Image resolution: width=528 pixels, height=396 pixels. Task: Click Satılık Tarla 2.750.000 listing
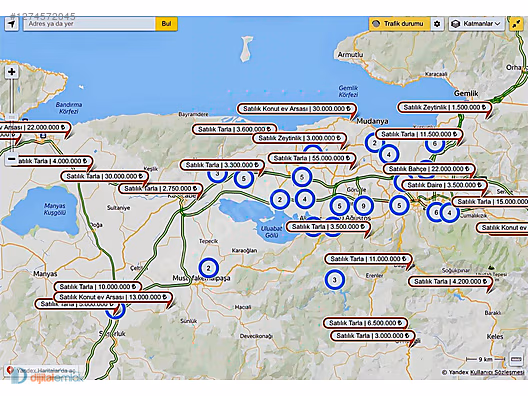pos(160,189)
